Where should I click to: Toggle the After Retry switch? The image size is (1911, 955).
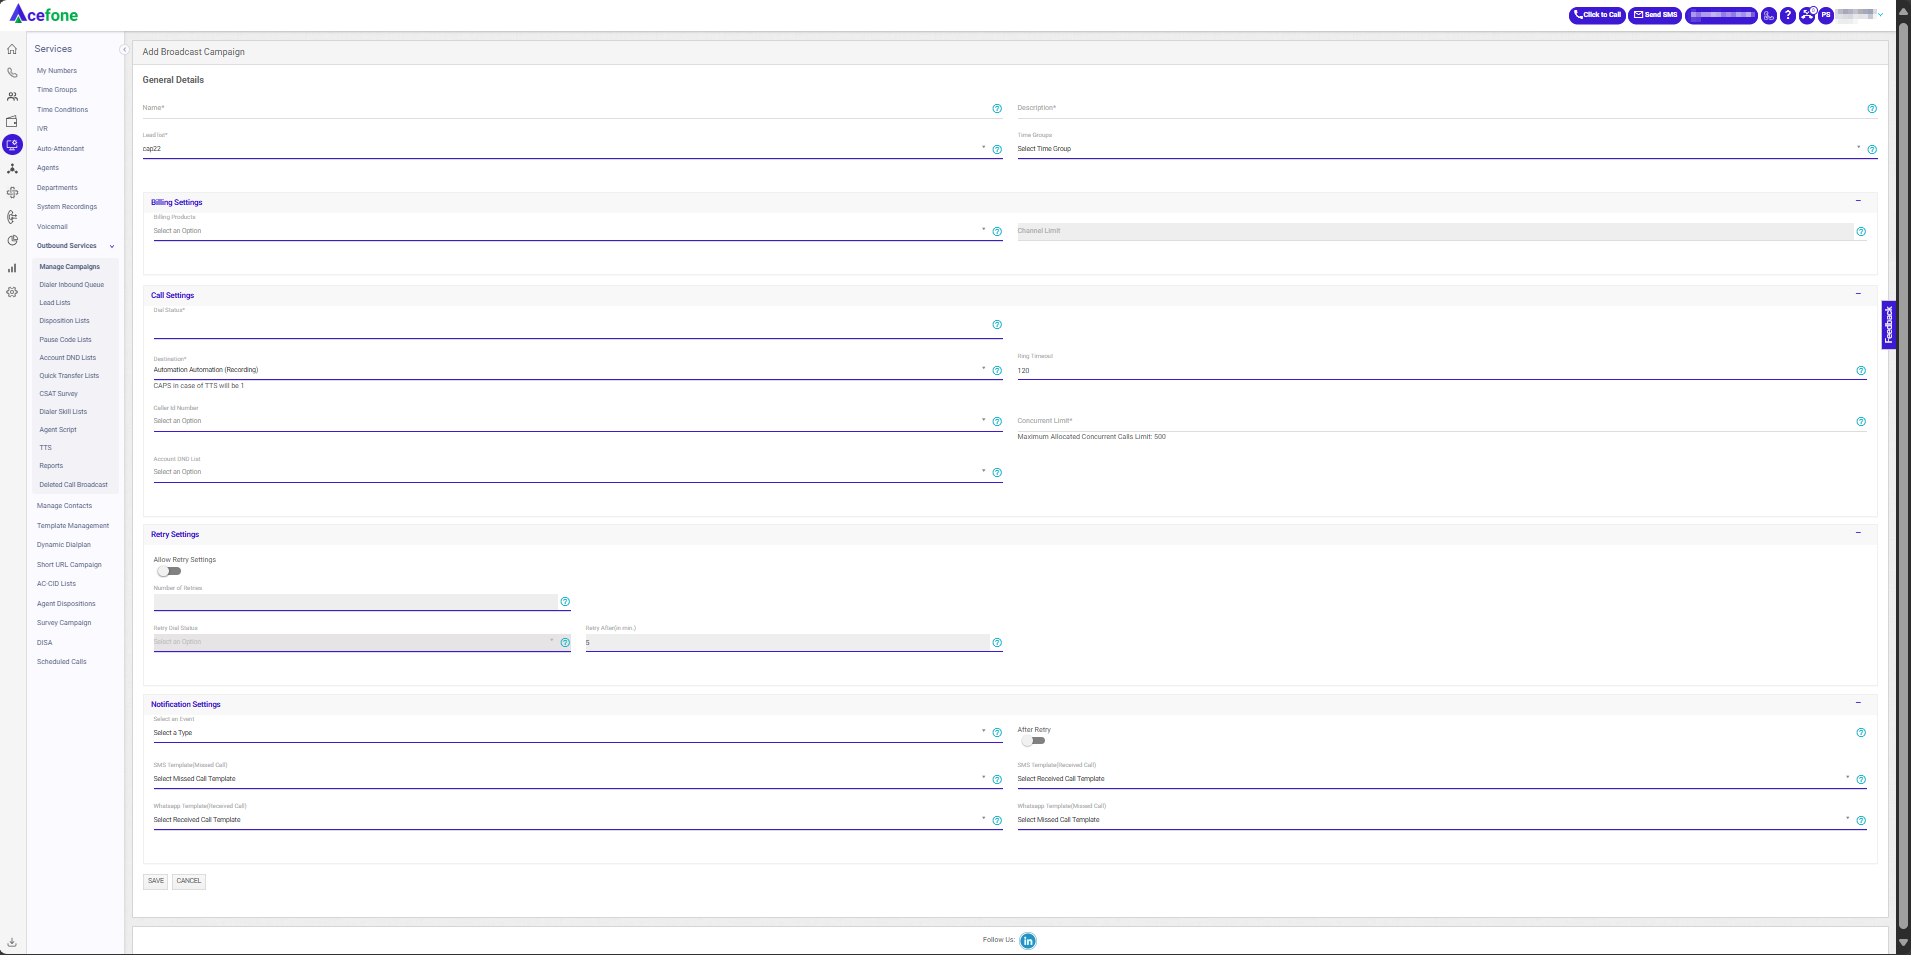point(1033,741)
